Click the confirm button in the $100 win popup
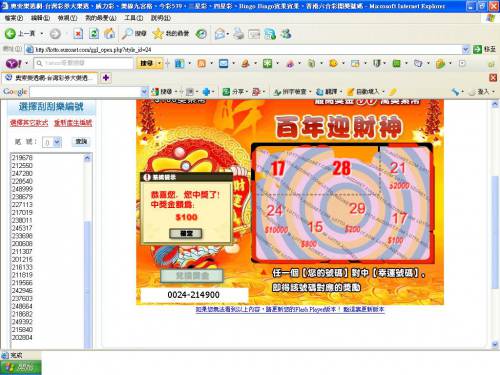The image size is (500, 375). [x=186, y=233]
